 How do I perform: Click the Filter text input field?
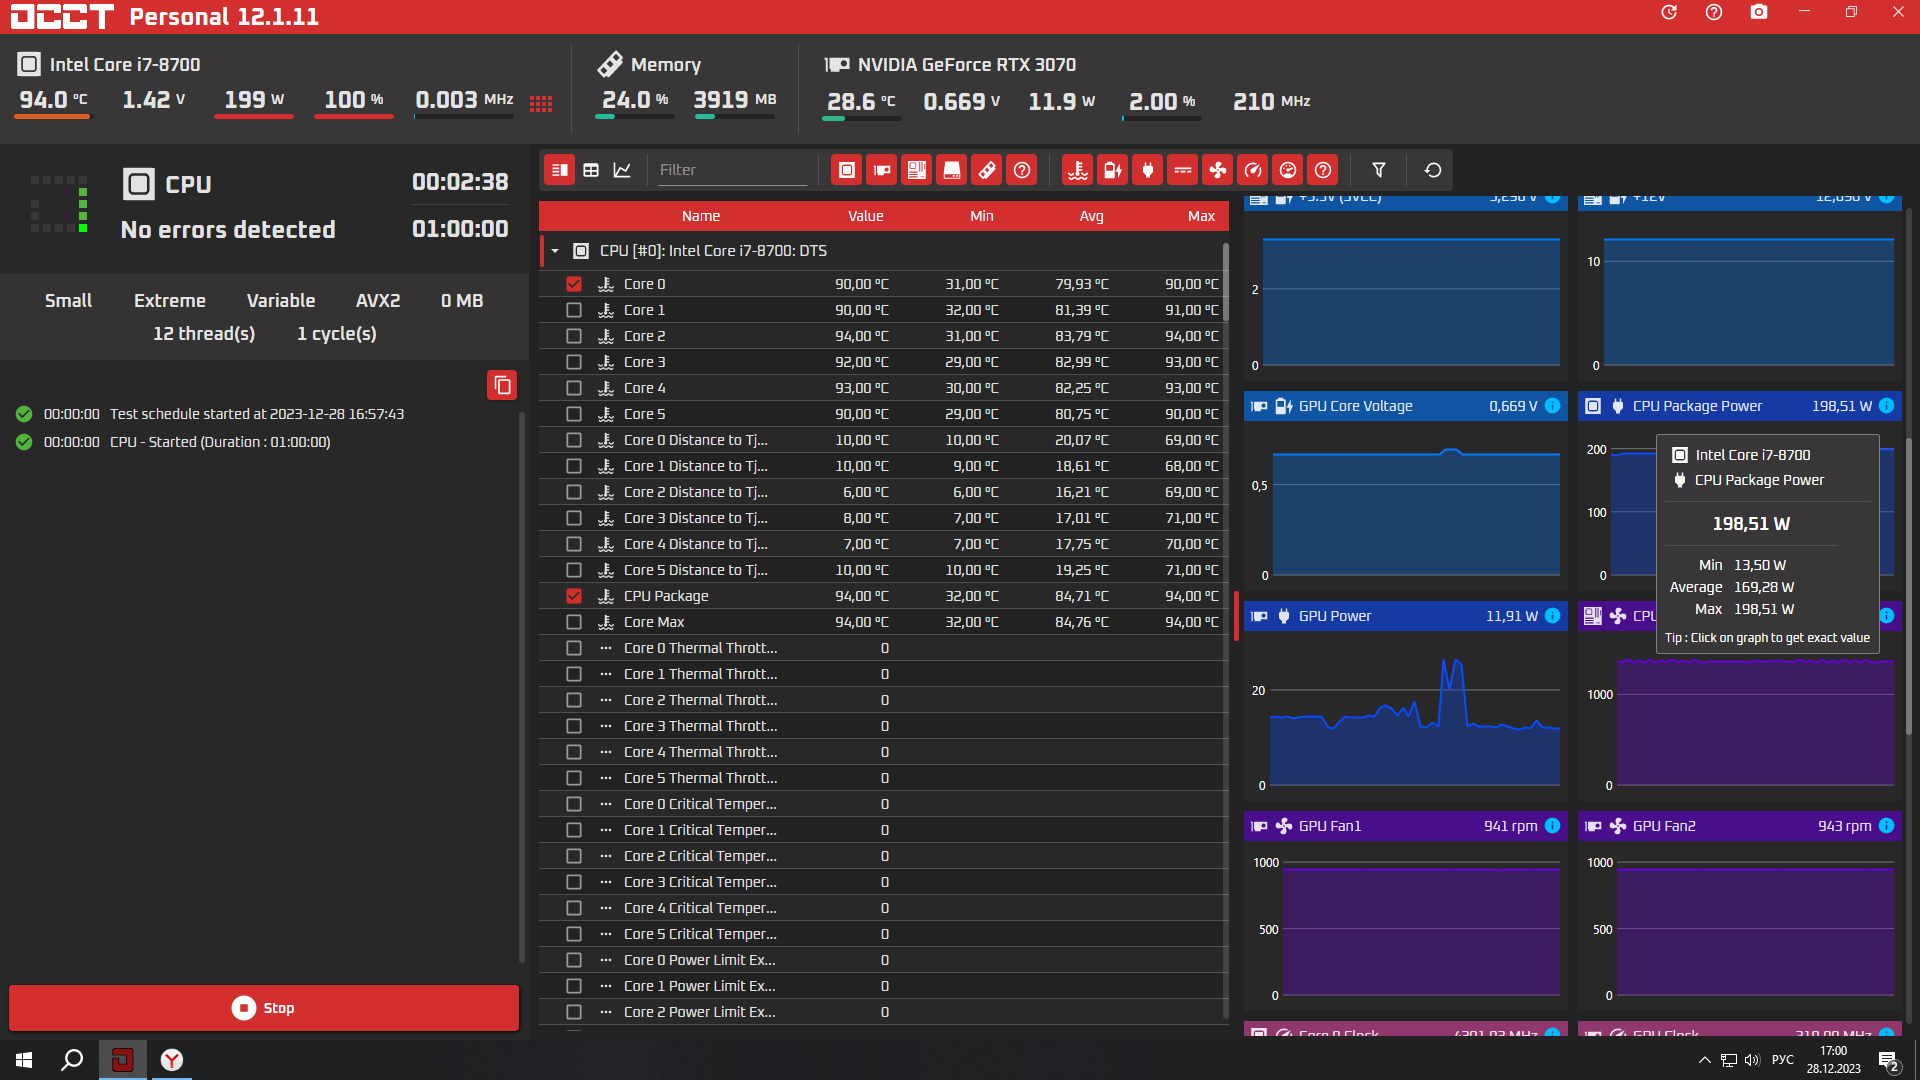click(736, 170)
